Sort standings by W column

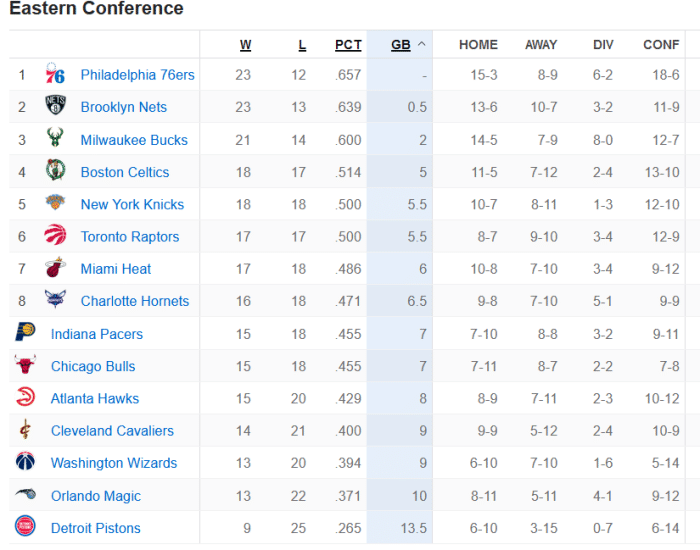pyautogui.click(x=246, y=45)
